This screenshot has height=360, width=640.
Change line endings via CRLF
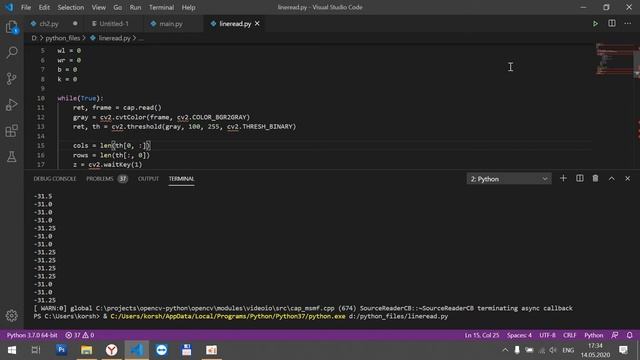569,335
